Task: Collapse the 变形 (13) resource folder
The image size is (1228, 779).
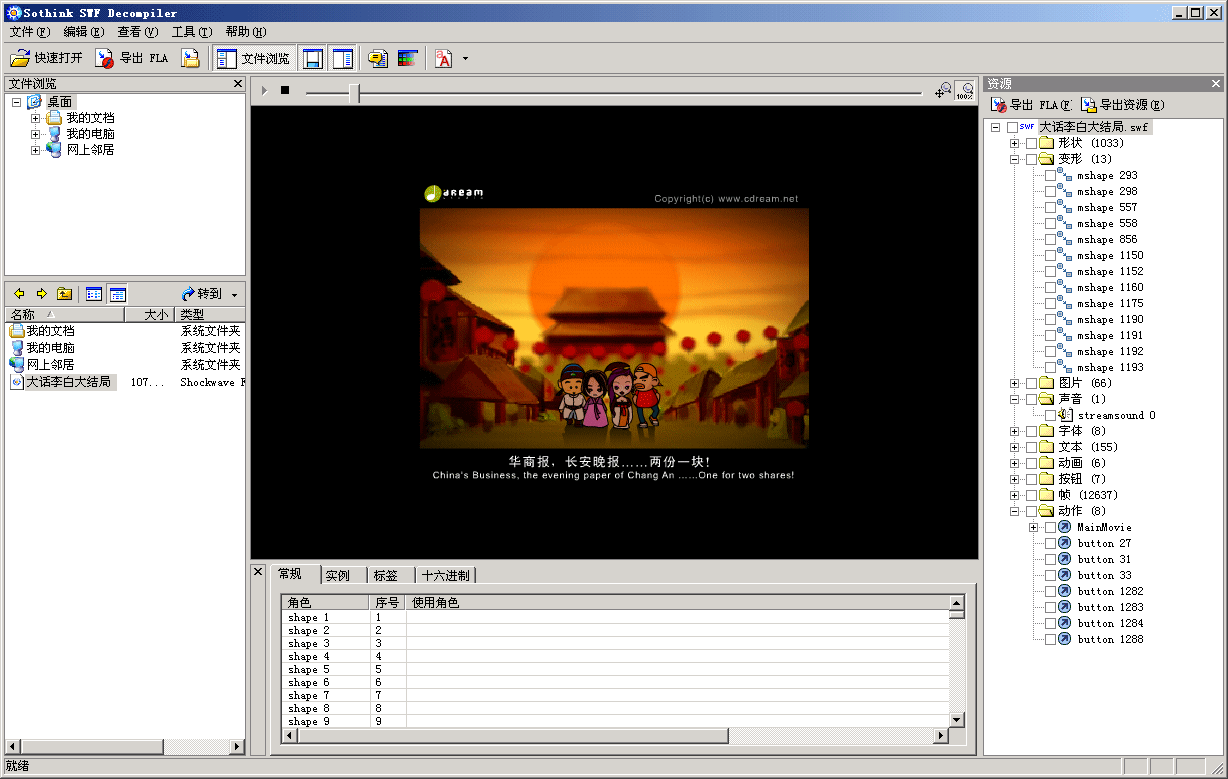Action: [x=1014, y=159]
